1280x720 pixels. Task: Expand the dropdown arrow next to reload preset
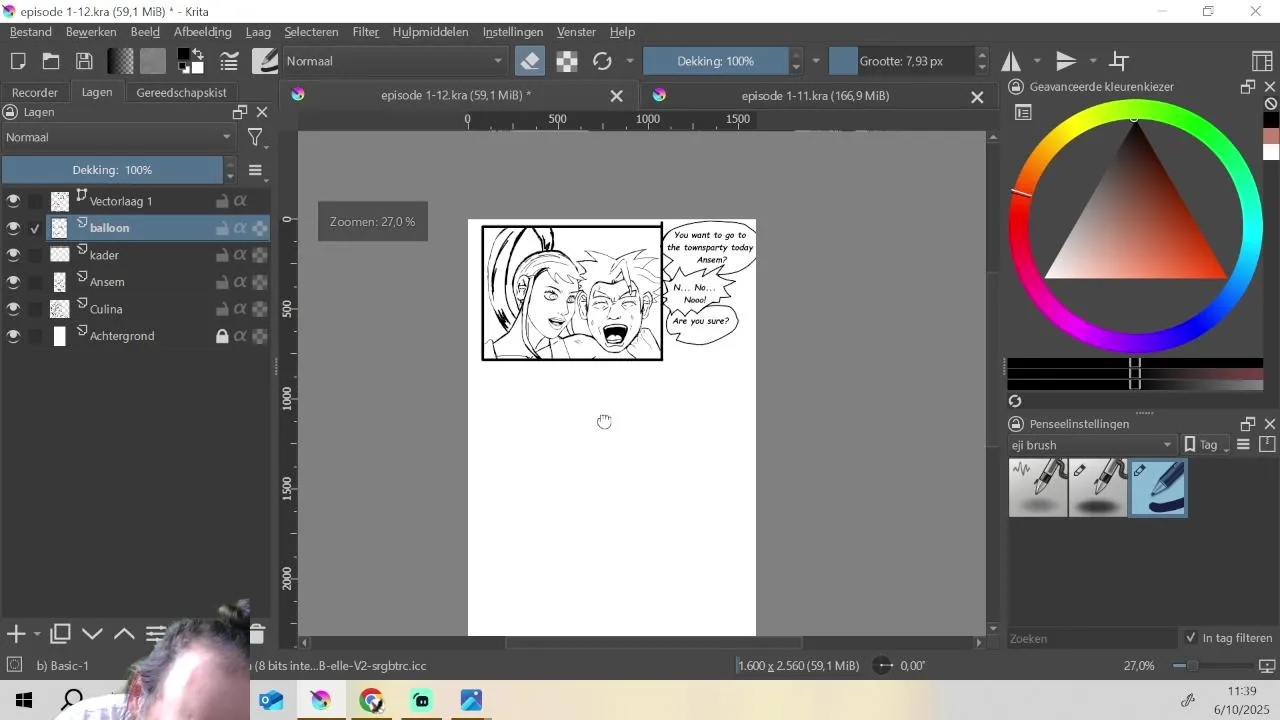pos(630,61)
